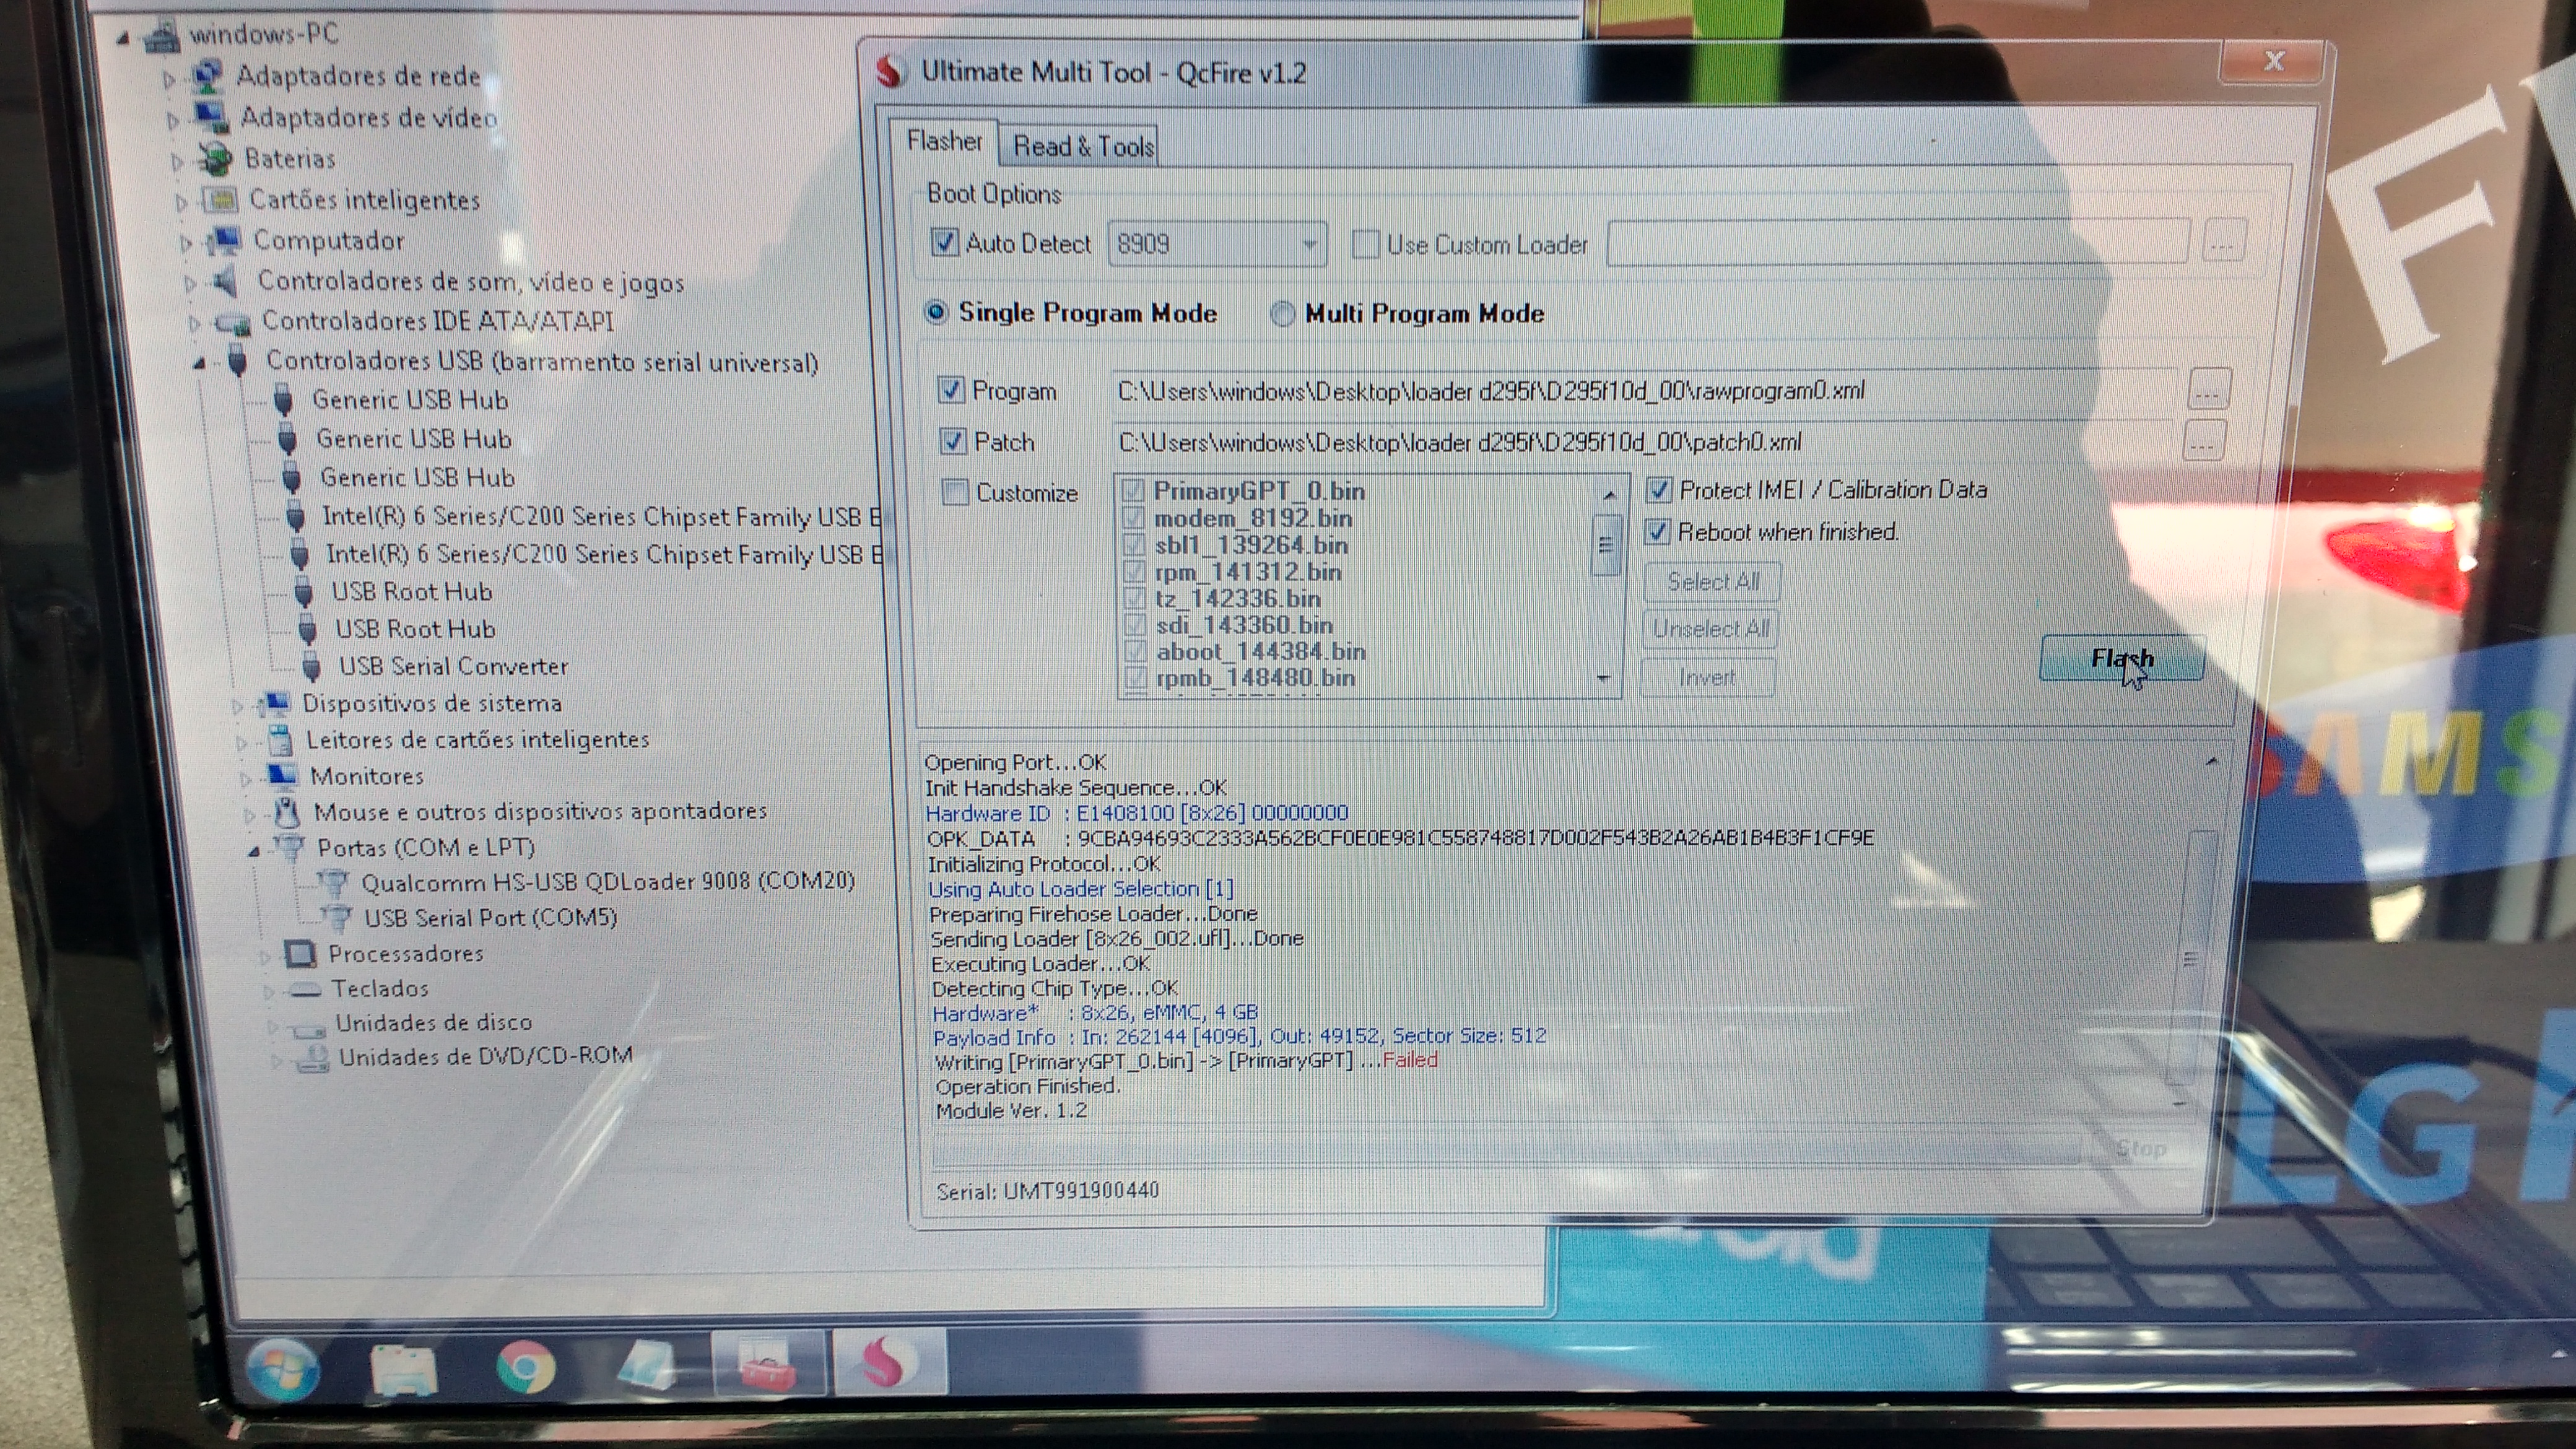Click the mouse devices icon
This screenshot has height=1449, width=2576.
pos(287,811)
